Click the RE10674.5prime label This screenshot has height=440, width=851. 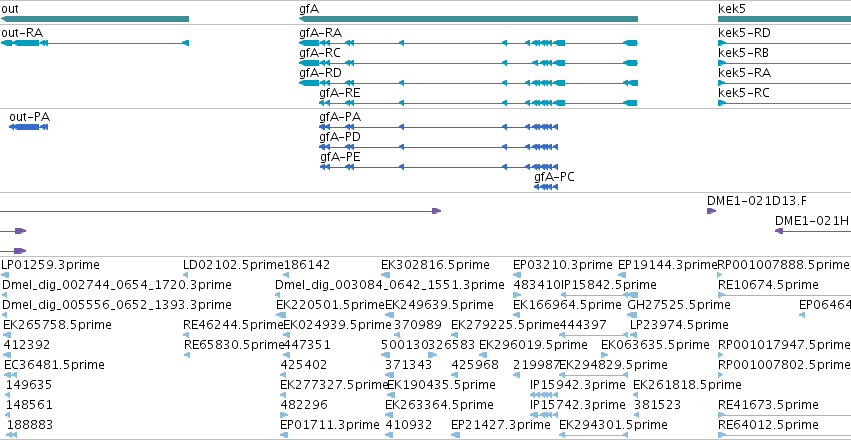click(768, 285)
